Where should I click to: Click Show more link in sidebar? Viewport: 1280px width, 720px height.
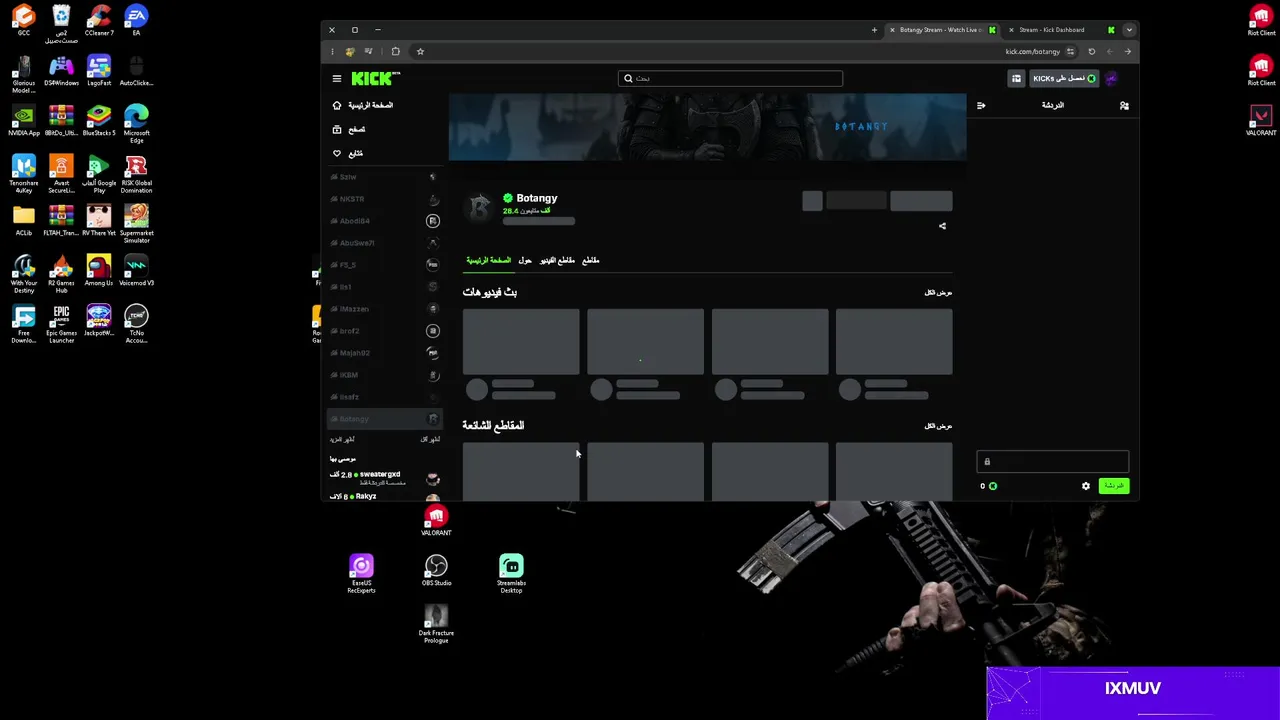pos(342,439)
